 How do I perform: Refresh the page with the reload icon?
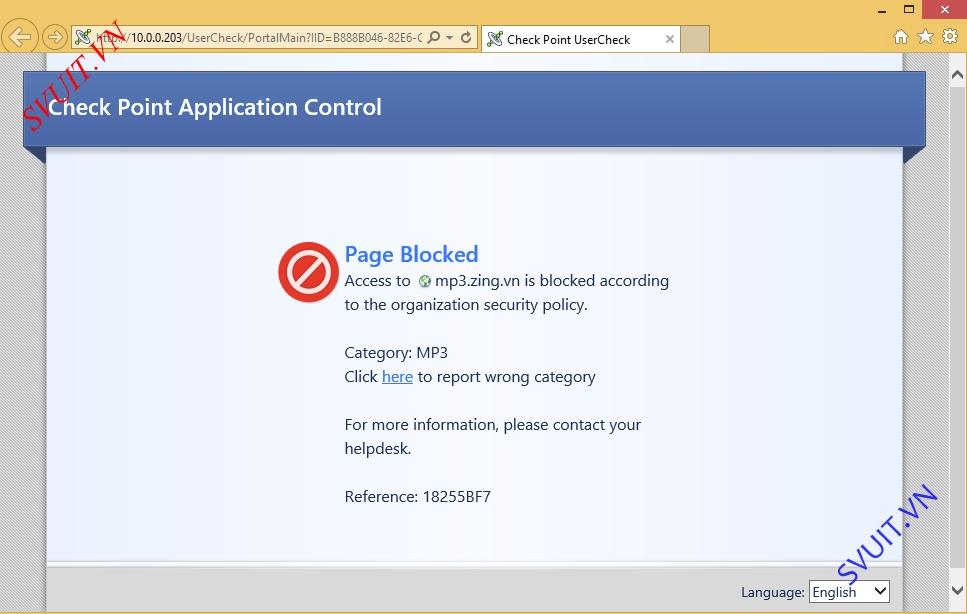pos(466,38)
